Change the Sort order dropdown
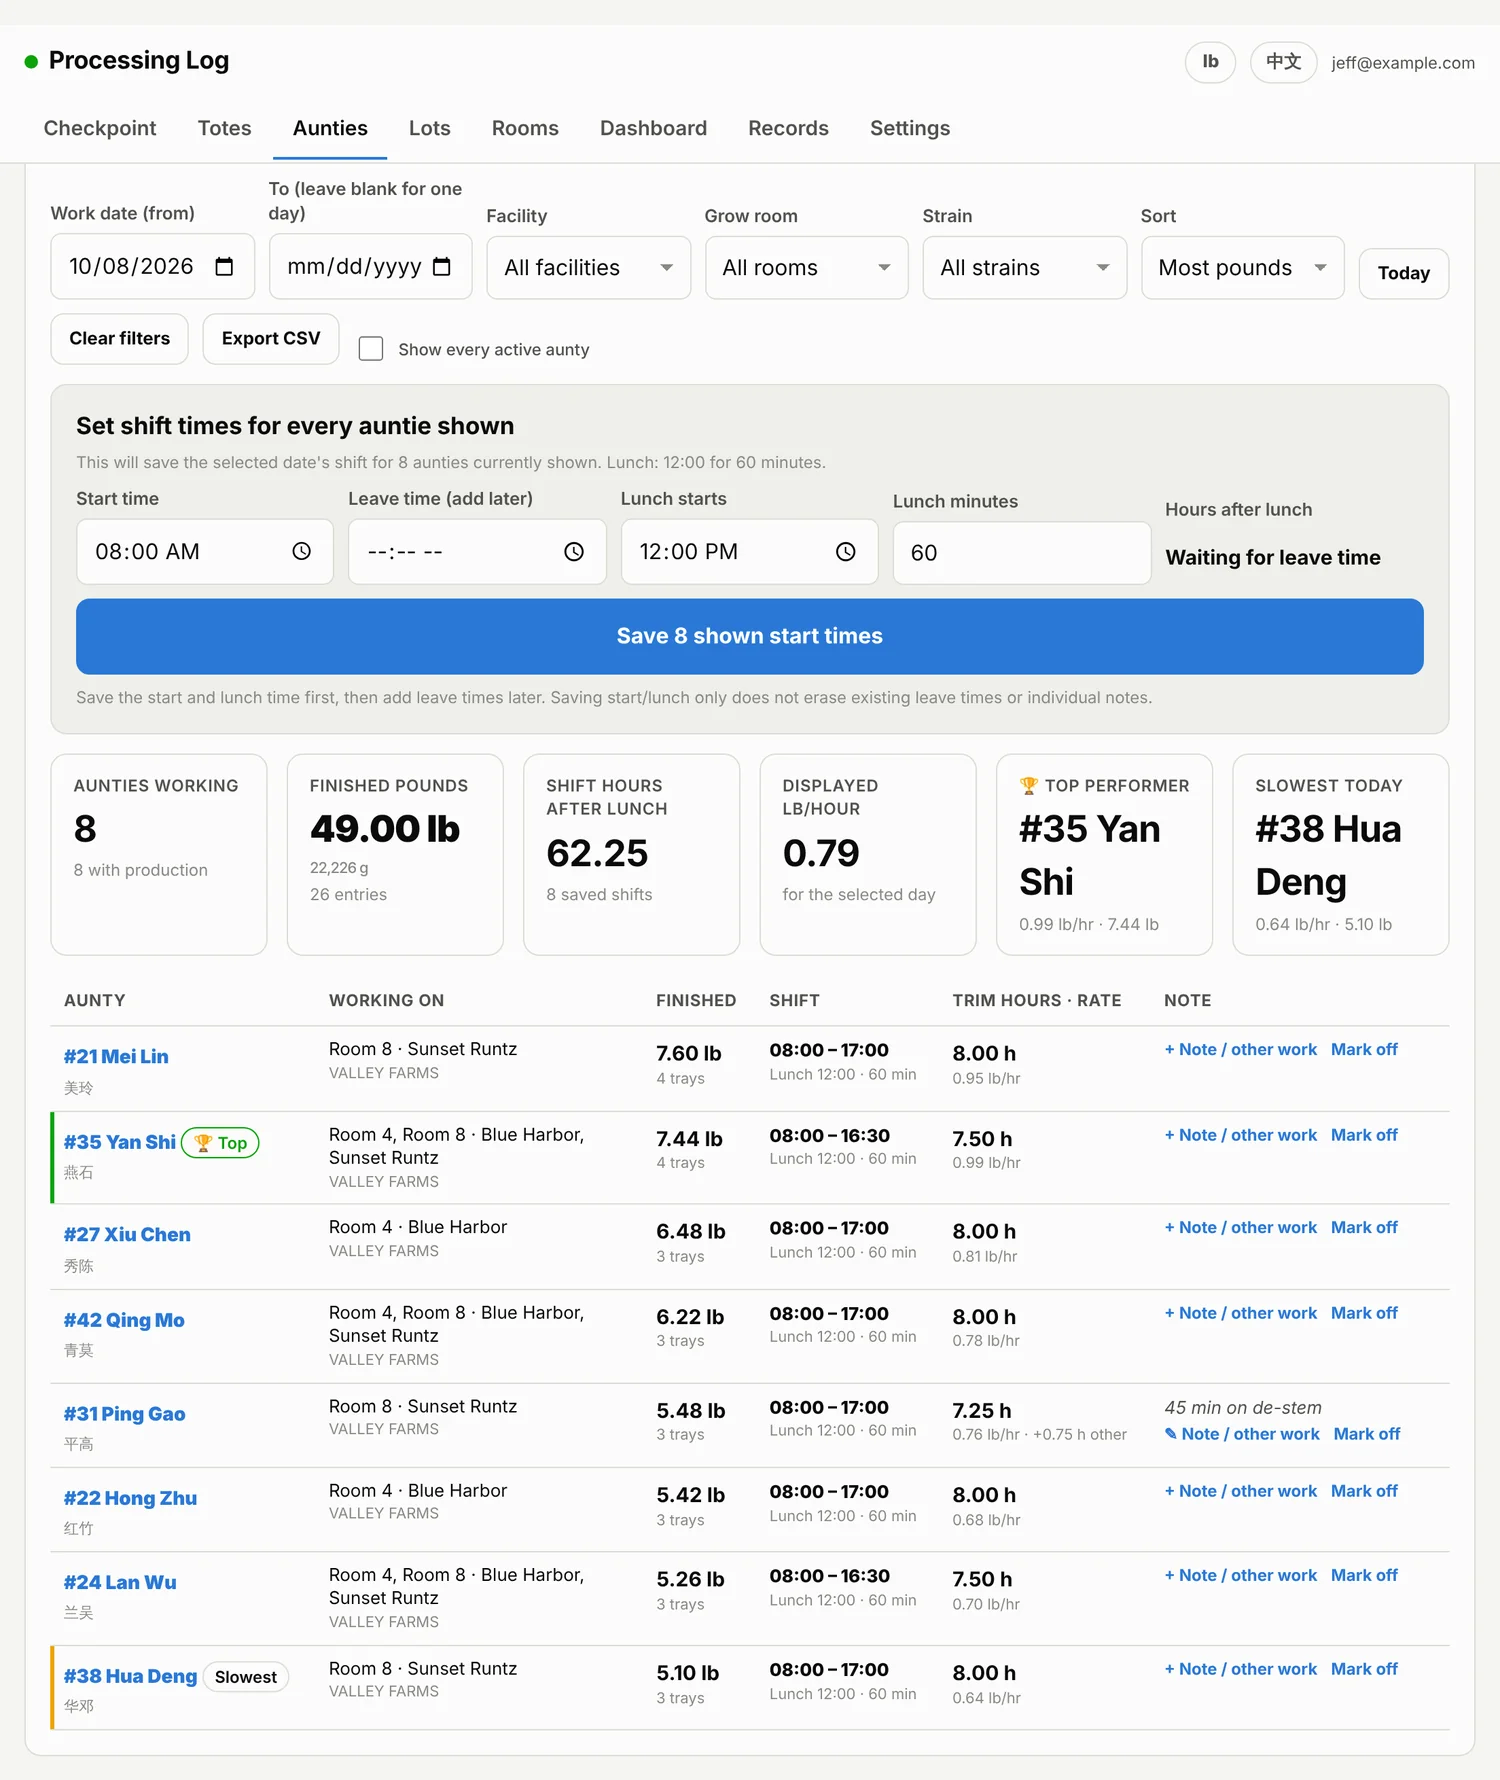The height and width of the screenshot is (1780, 1500). 1243,268
